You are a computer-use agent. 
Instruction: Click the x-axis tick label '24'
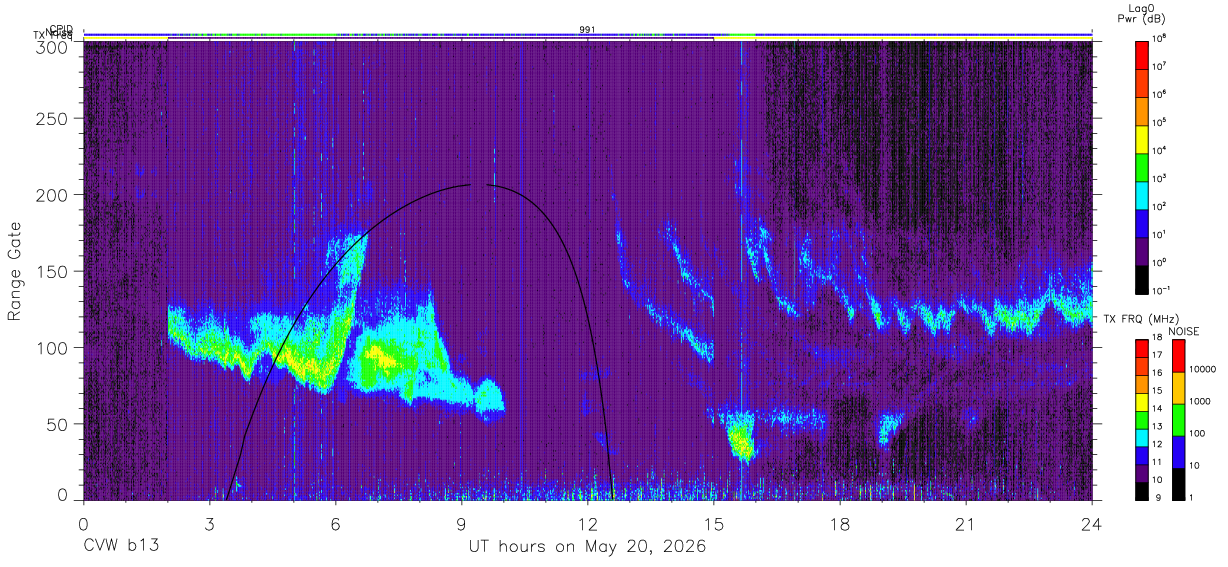click(x=1092, y=524)
